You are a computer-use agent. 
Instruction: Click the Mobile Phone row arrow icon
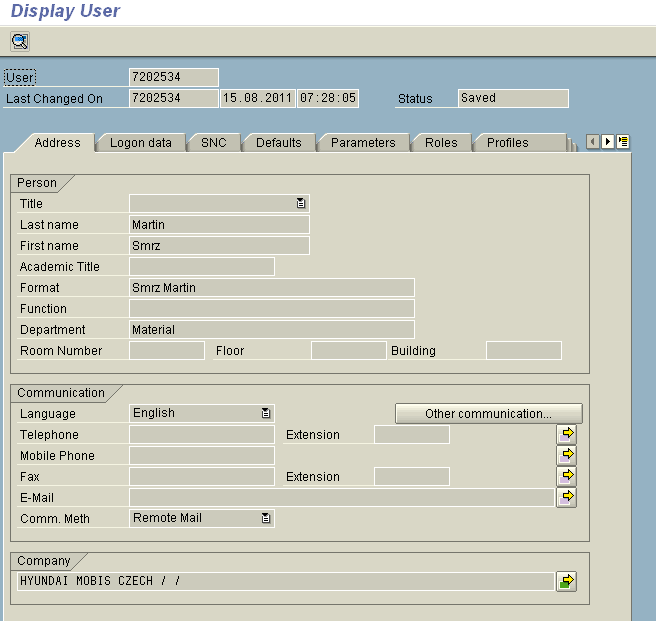(x=566, y=455)
